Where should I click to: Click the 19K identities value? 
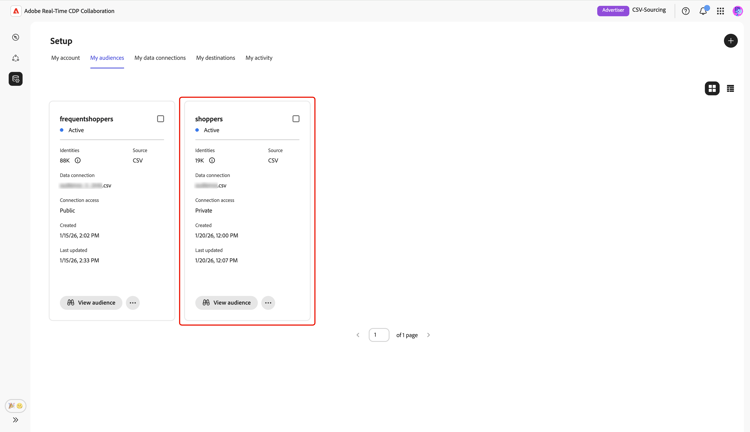(199, 161)
